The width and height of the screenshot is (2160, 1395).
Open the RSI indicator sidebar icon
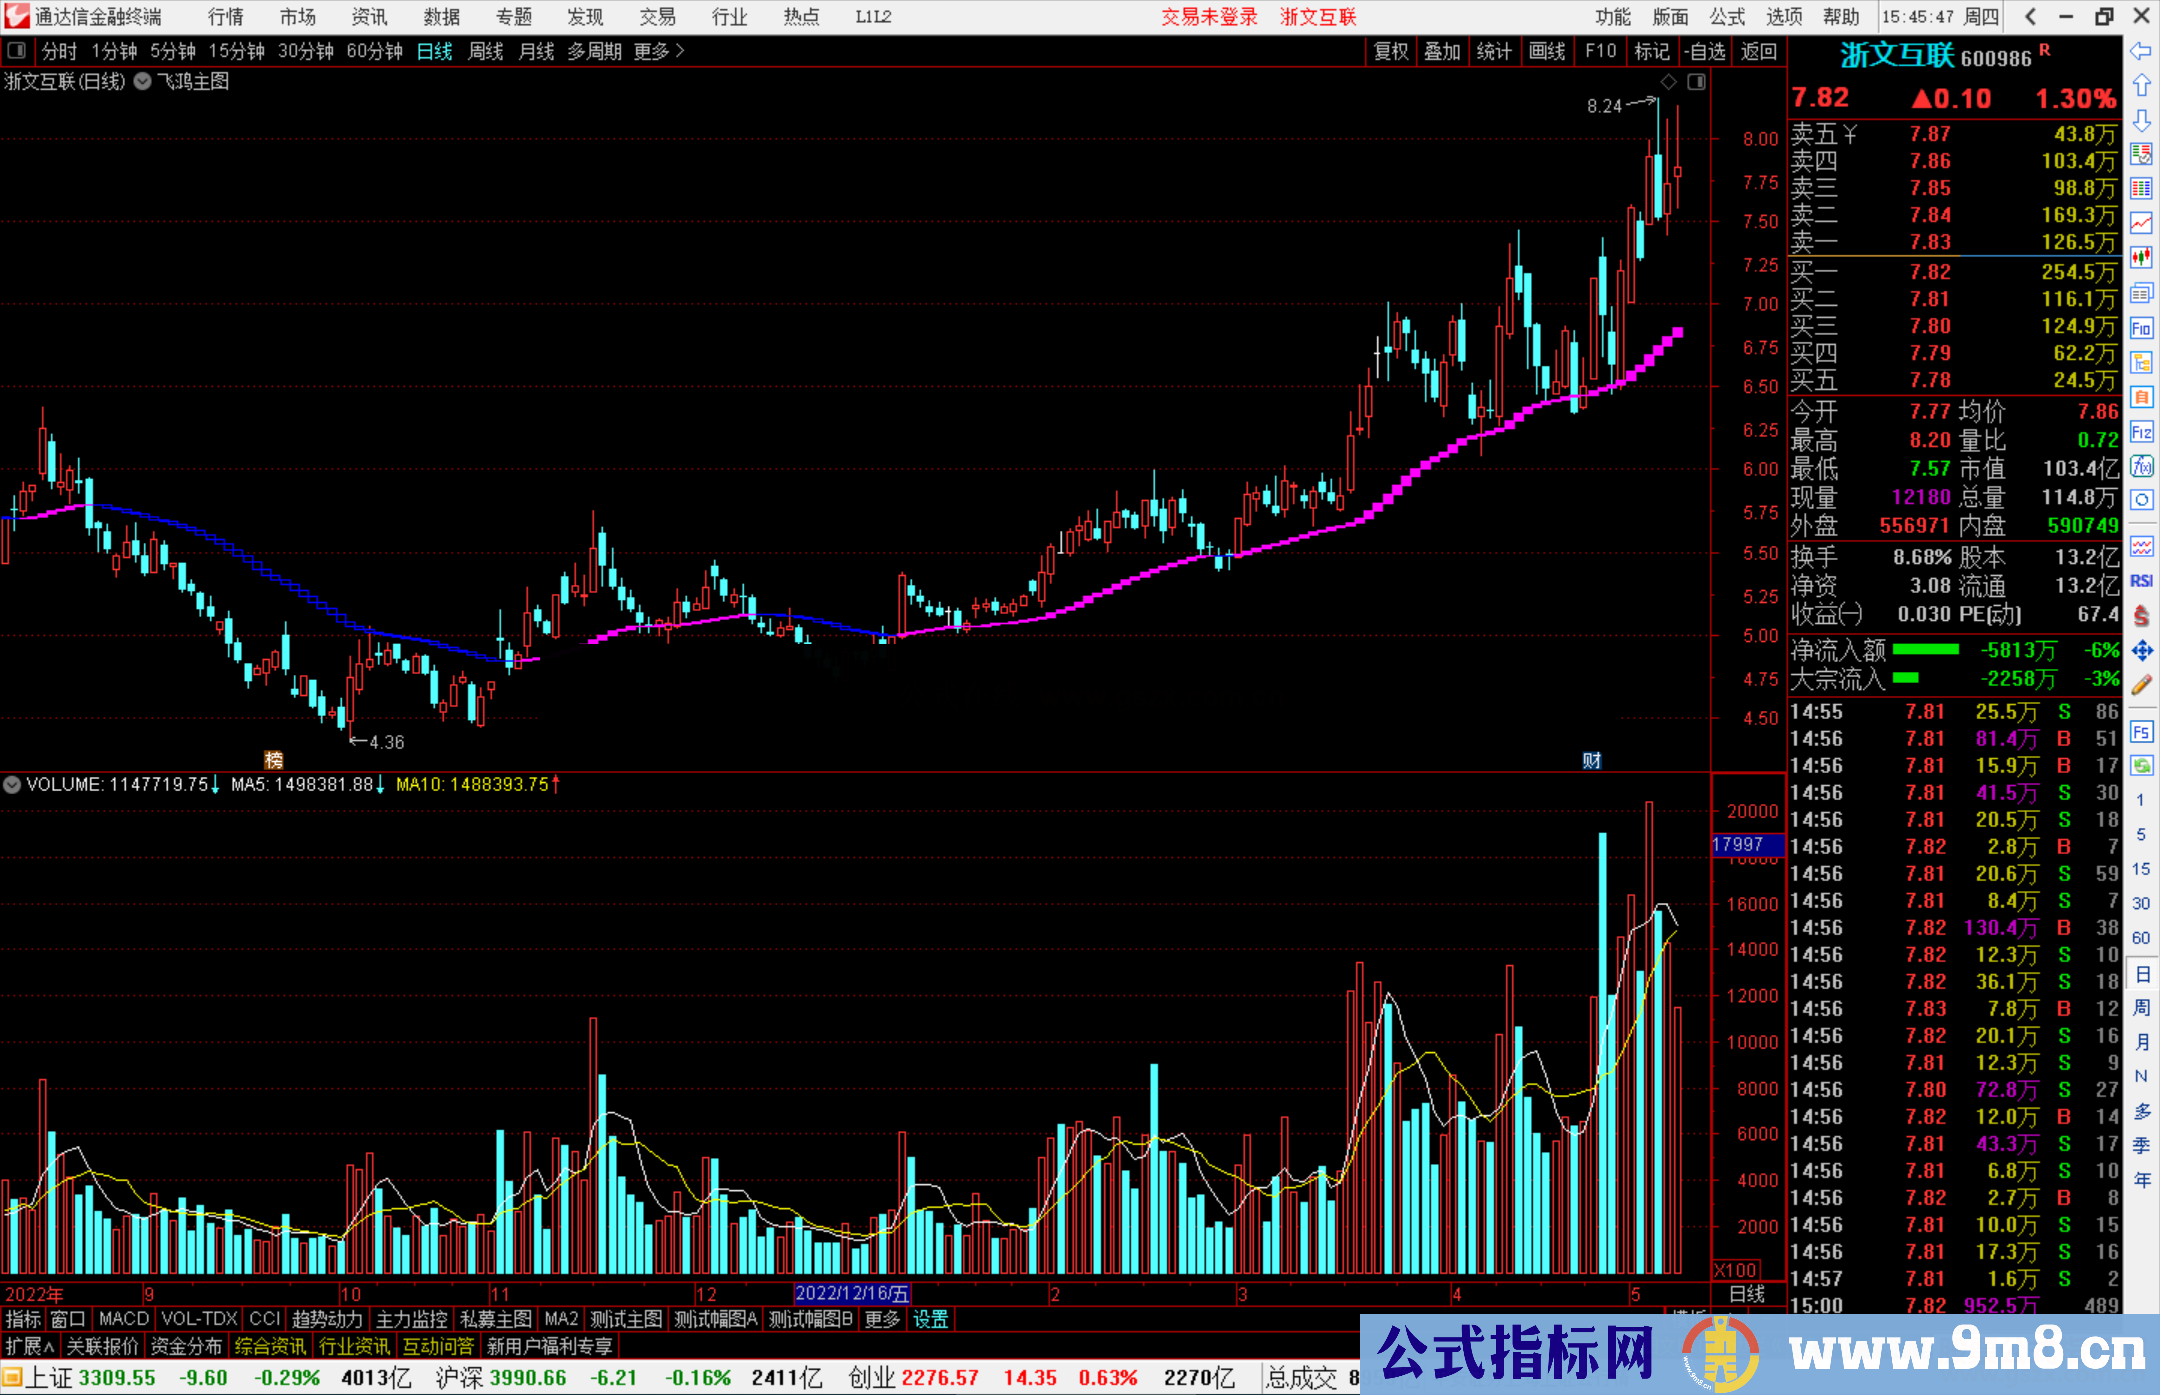click(x=2141, y=581)
